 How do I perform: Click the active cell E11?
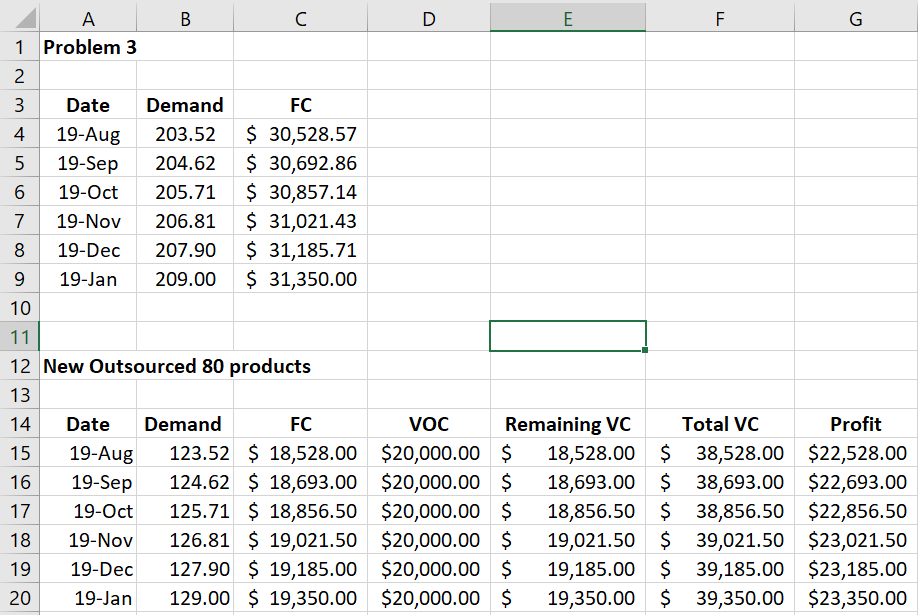click(568, 336)
